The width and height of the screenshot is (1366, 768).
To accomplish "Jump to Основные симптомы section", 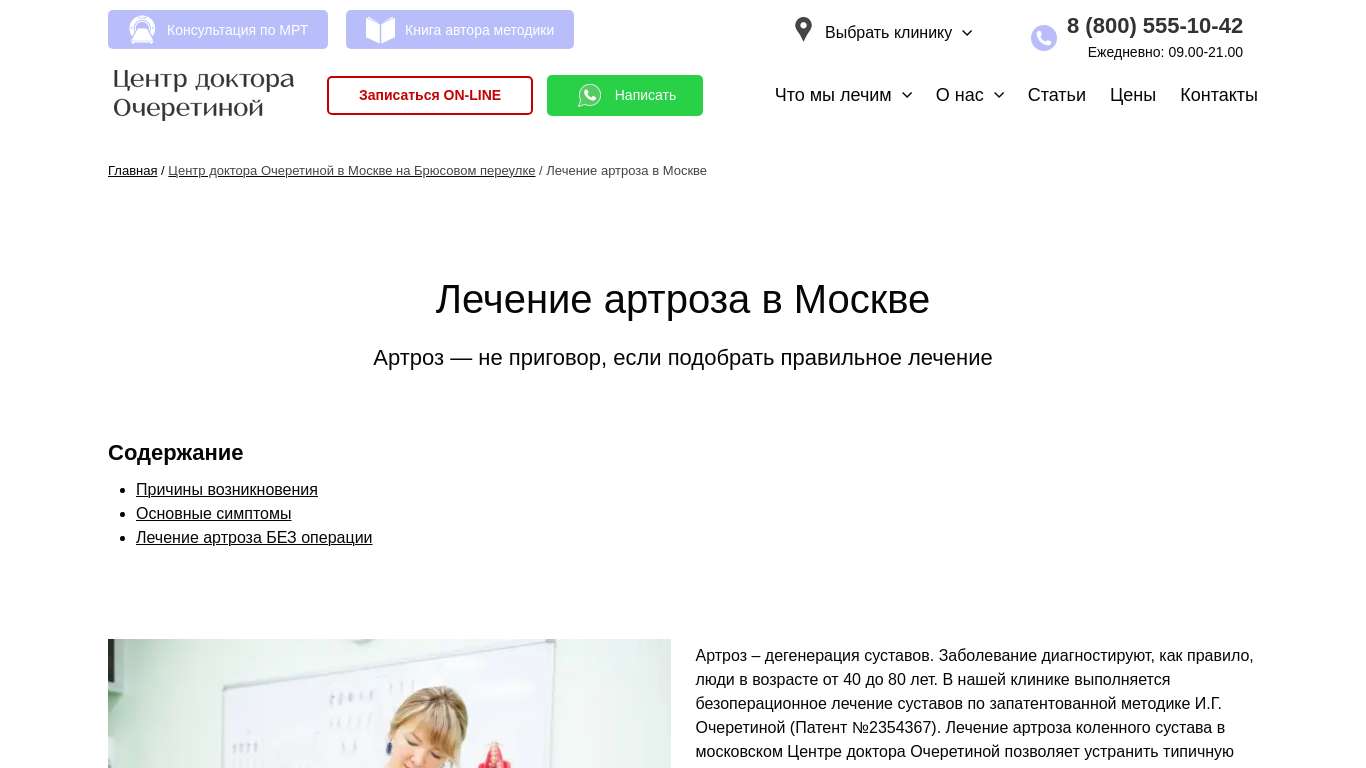I will pos(214,514).
